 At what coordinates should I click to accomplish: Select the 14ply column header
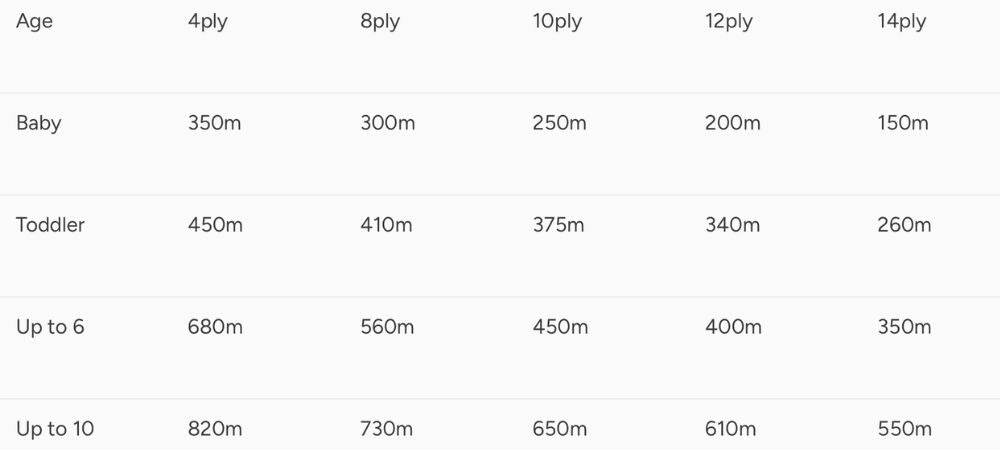902,22
